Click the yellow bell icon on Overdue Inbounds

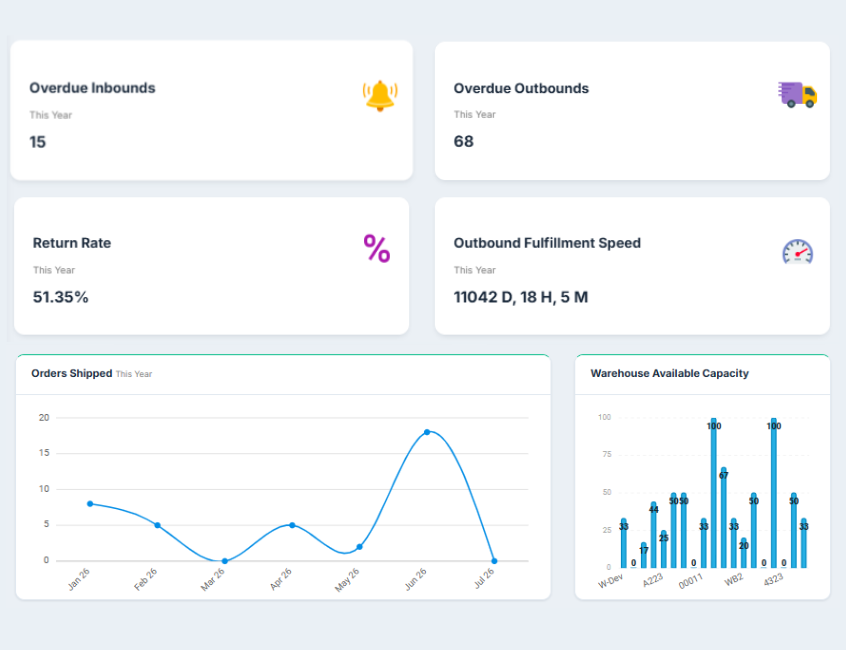(x=380, y=96)
